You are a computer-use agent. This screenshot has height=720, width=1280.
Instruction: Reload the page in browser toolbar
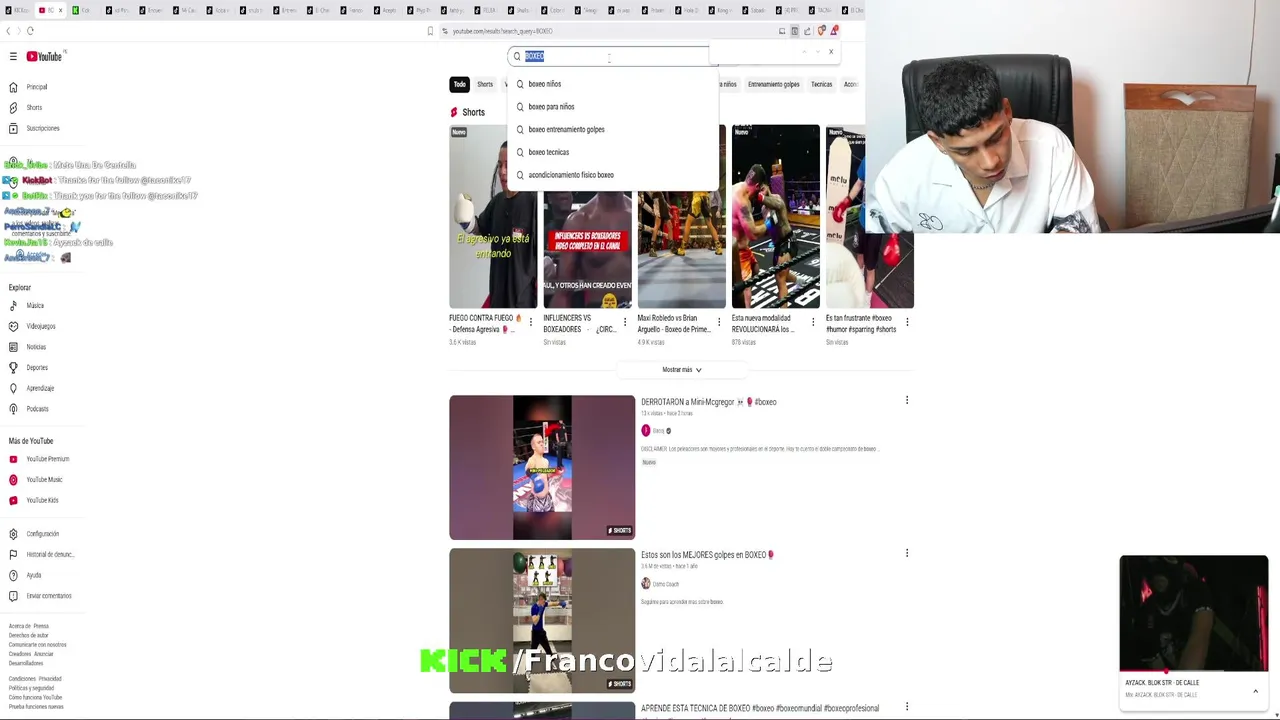tap(30, 31)
